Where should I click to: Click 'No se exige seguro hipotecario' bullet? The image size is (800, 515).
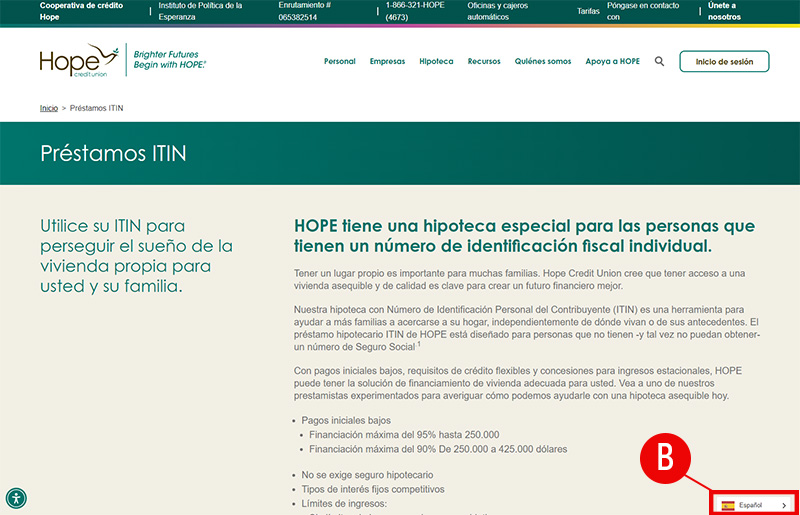coord(367,475)
